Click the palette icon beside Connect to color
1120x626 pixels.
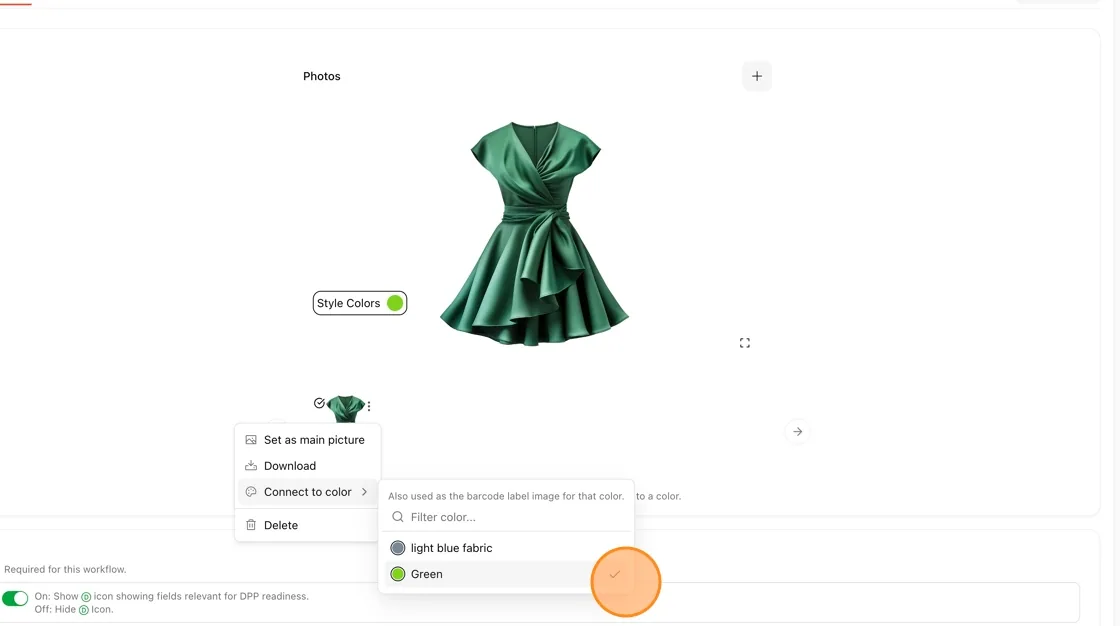click(x=251, y=492)
